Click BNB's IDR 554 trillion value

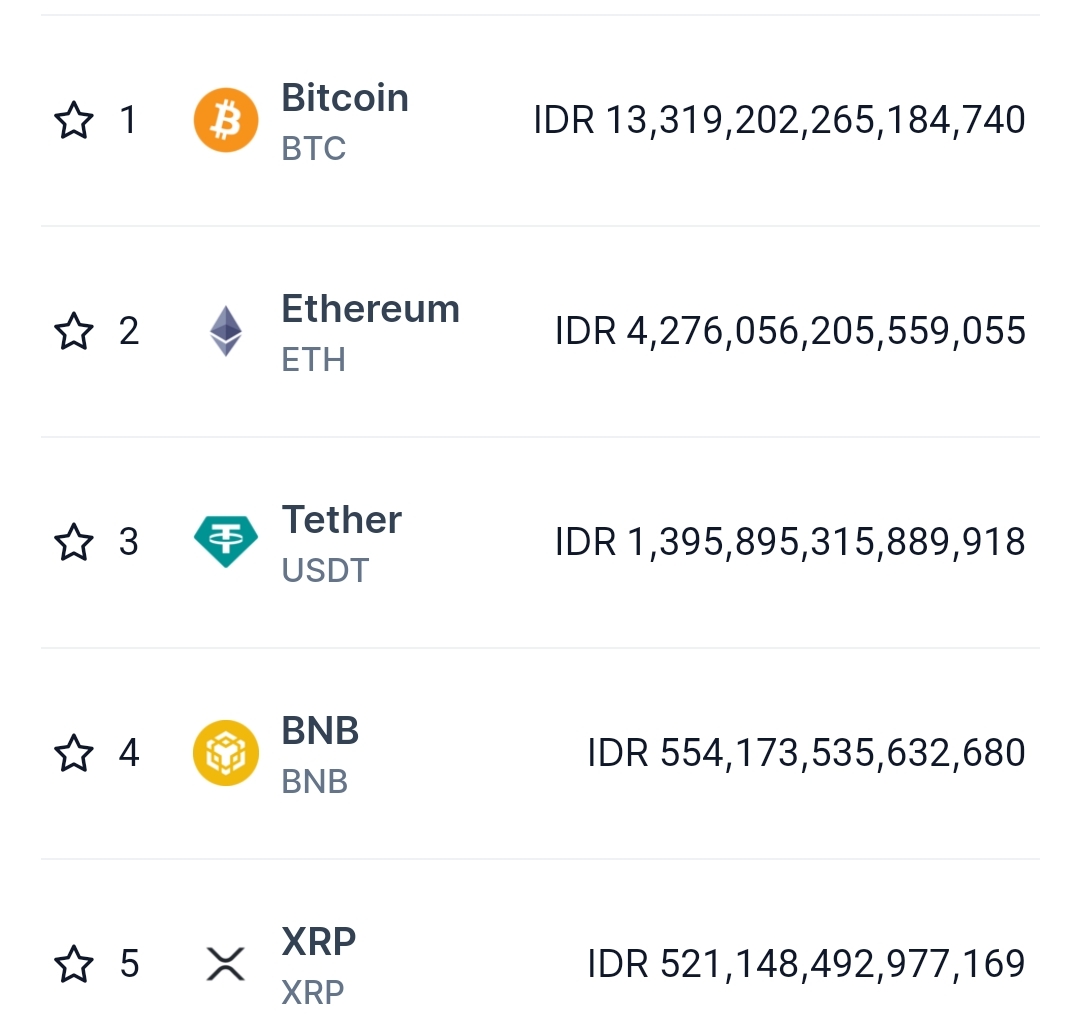pos(806,753)
